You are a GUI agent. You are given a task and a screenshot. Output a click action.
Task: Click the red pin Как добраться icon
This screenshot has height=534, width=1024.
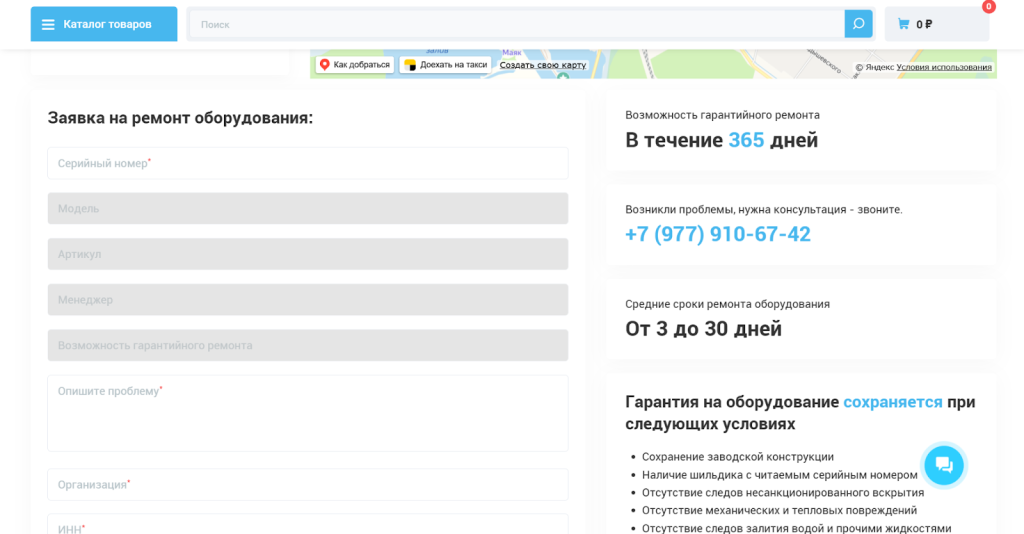(324, 65)
